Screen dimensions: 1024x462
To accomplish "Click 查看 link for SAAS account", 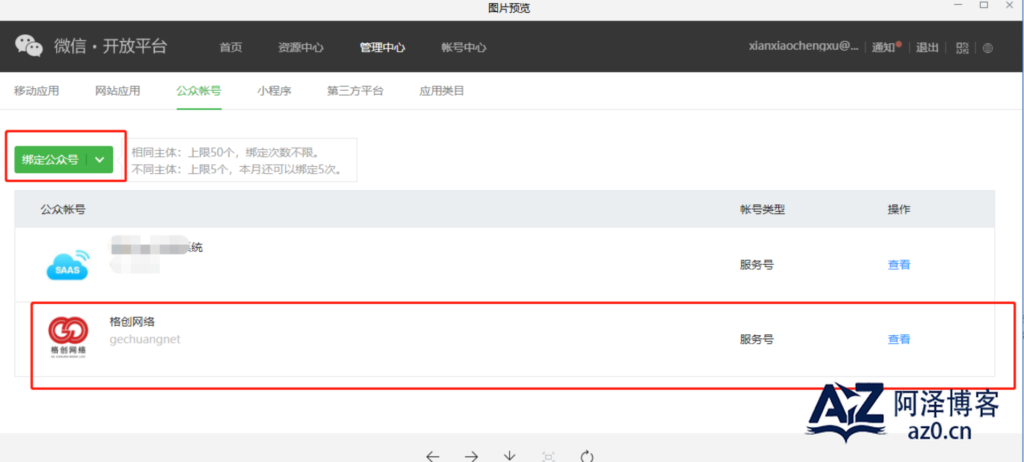I will point(899,265).
